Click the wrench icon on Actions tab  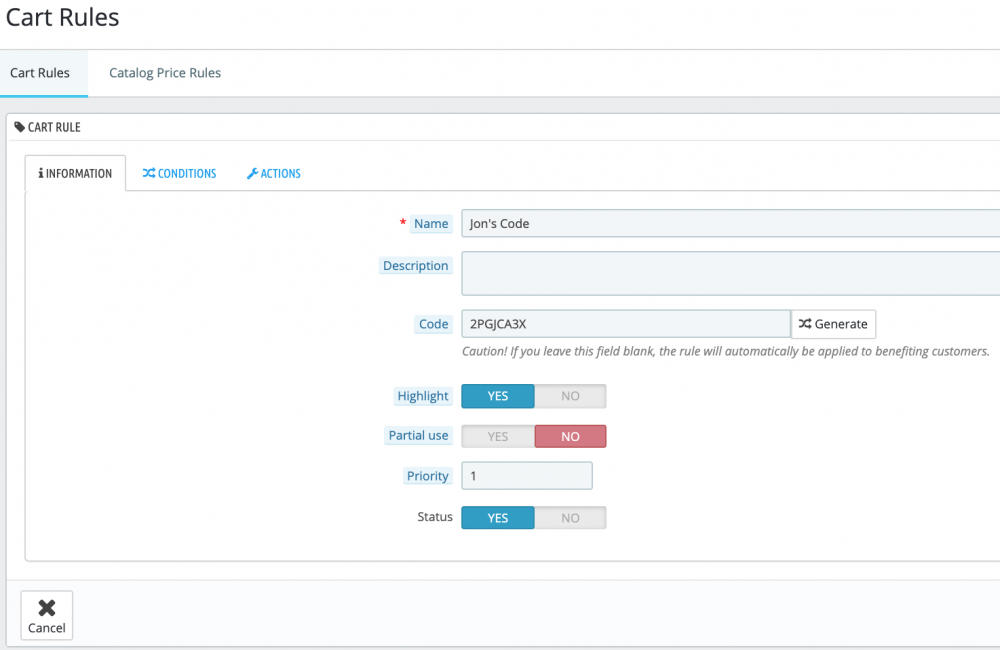[x=253, y=174]
